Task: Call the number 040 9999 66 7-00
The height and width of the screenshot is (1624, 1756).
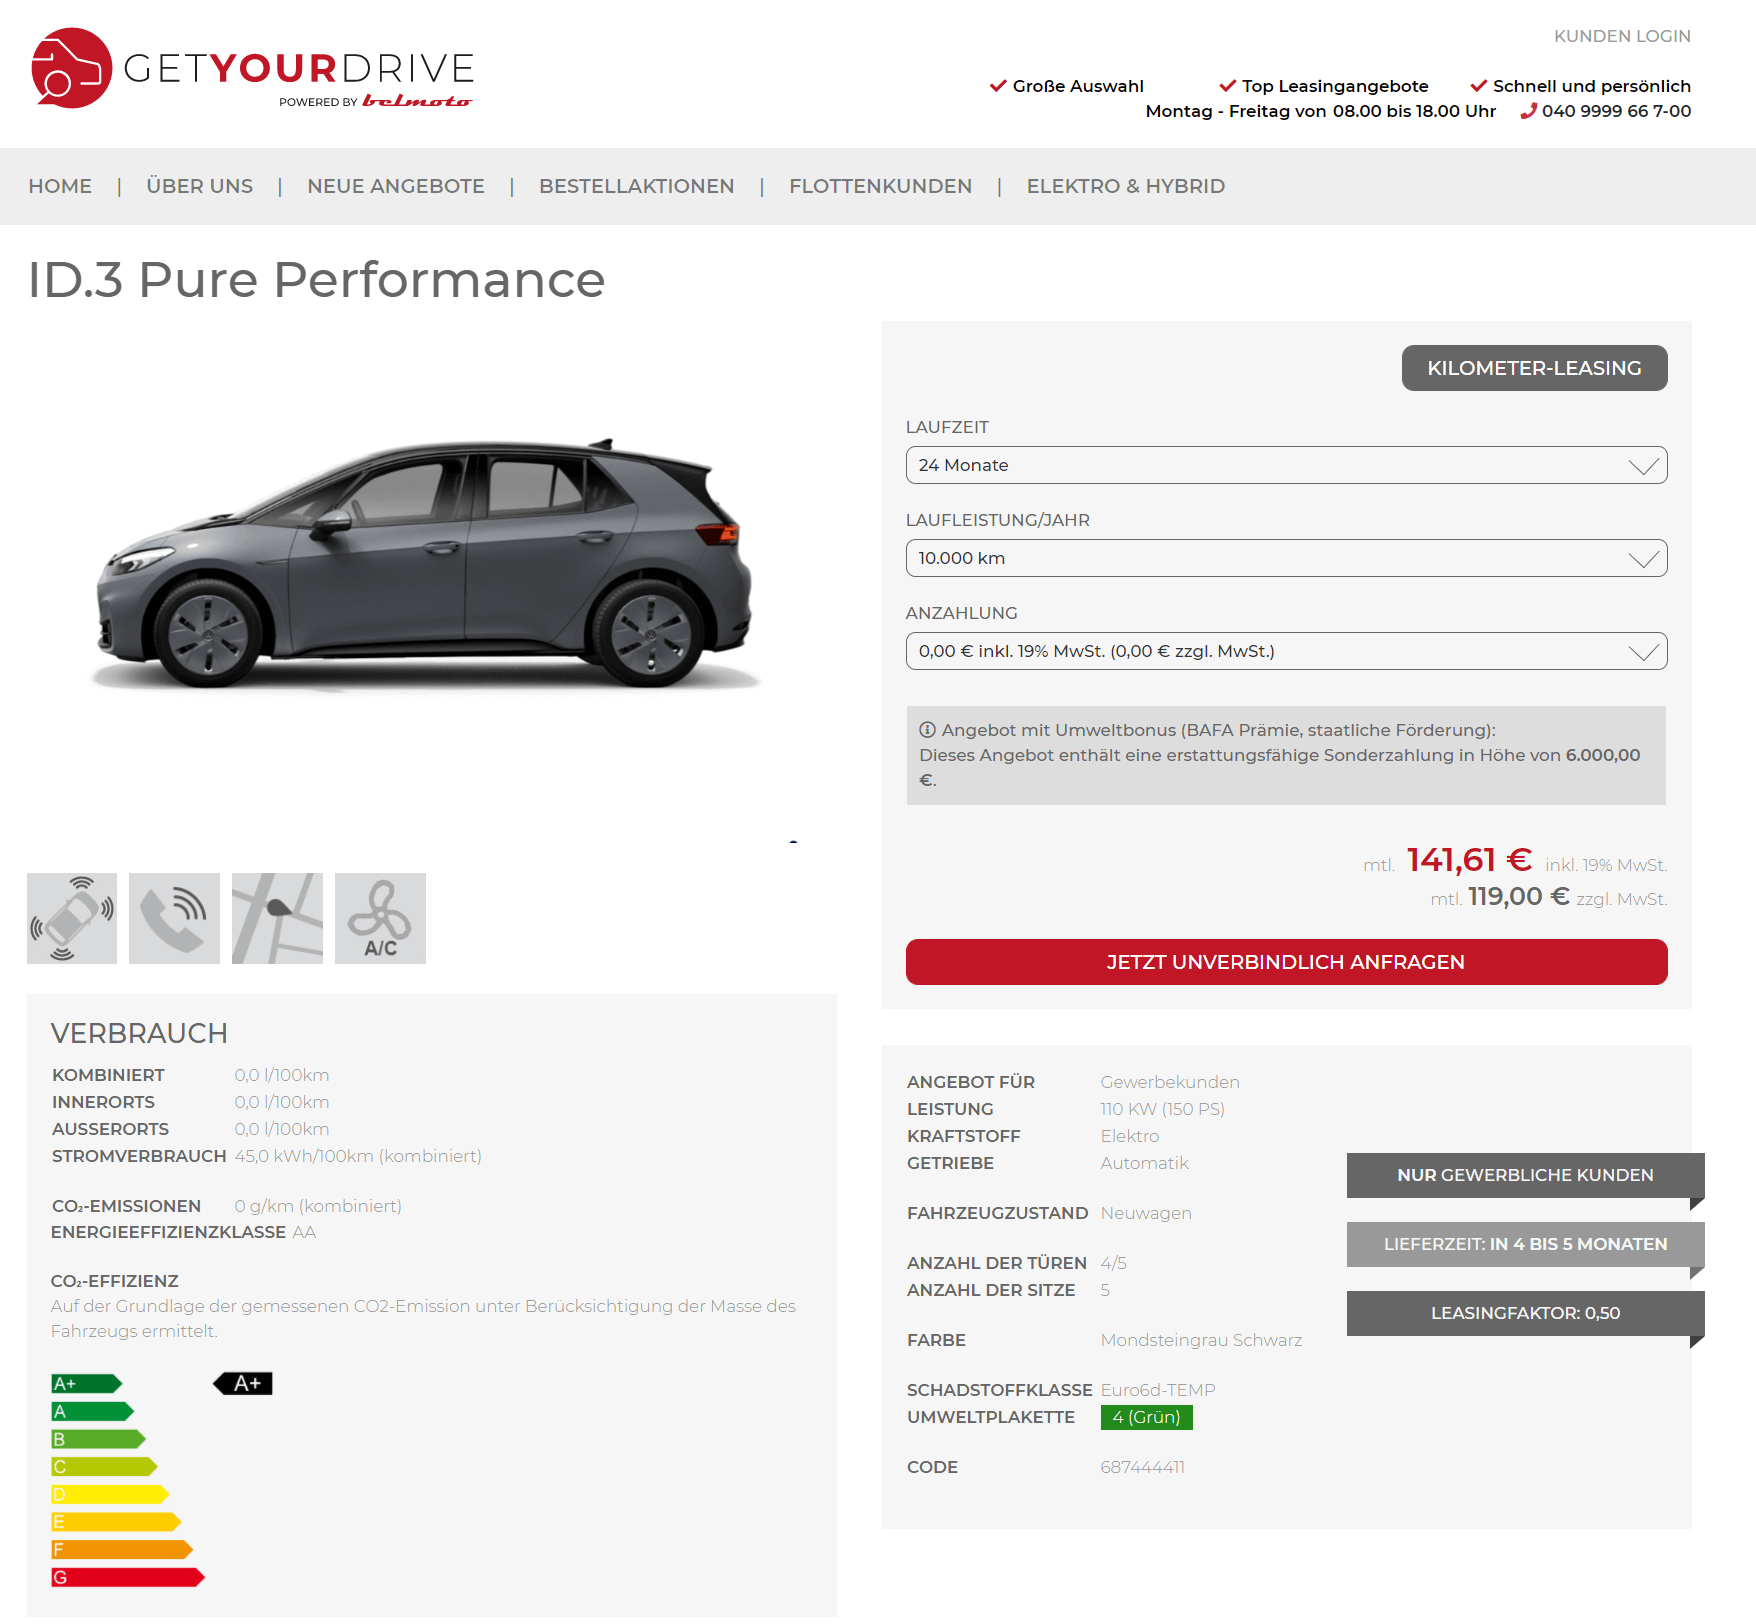Action: click(1616, 111)
